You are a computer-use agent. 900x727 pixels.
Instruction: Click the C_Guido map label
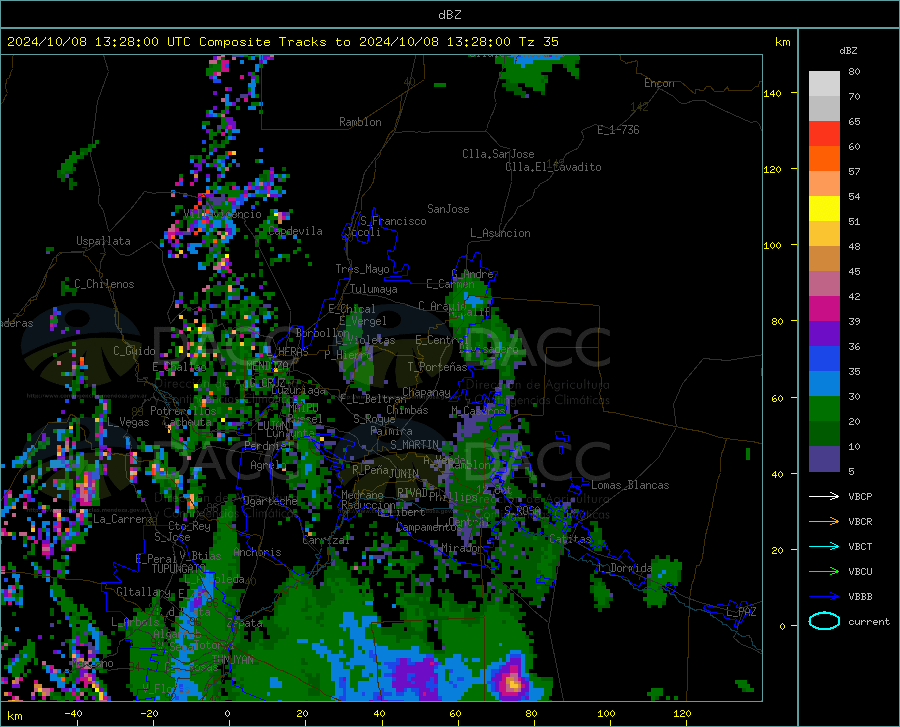[134, 351]
